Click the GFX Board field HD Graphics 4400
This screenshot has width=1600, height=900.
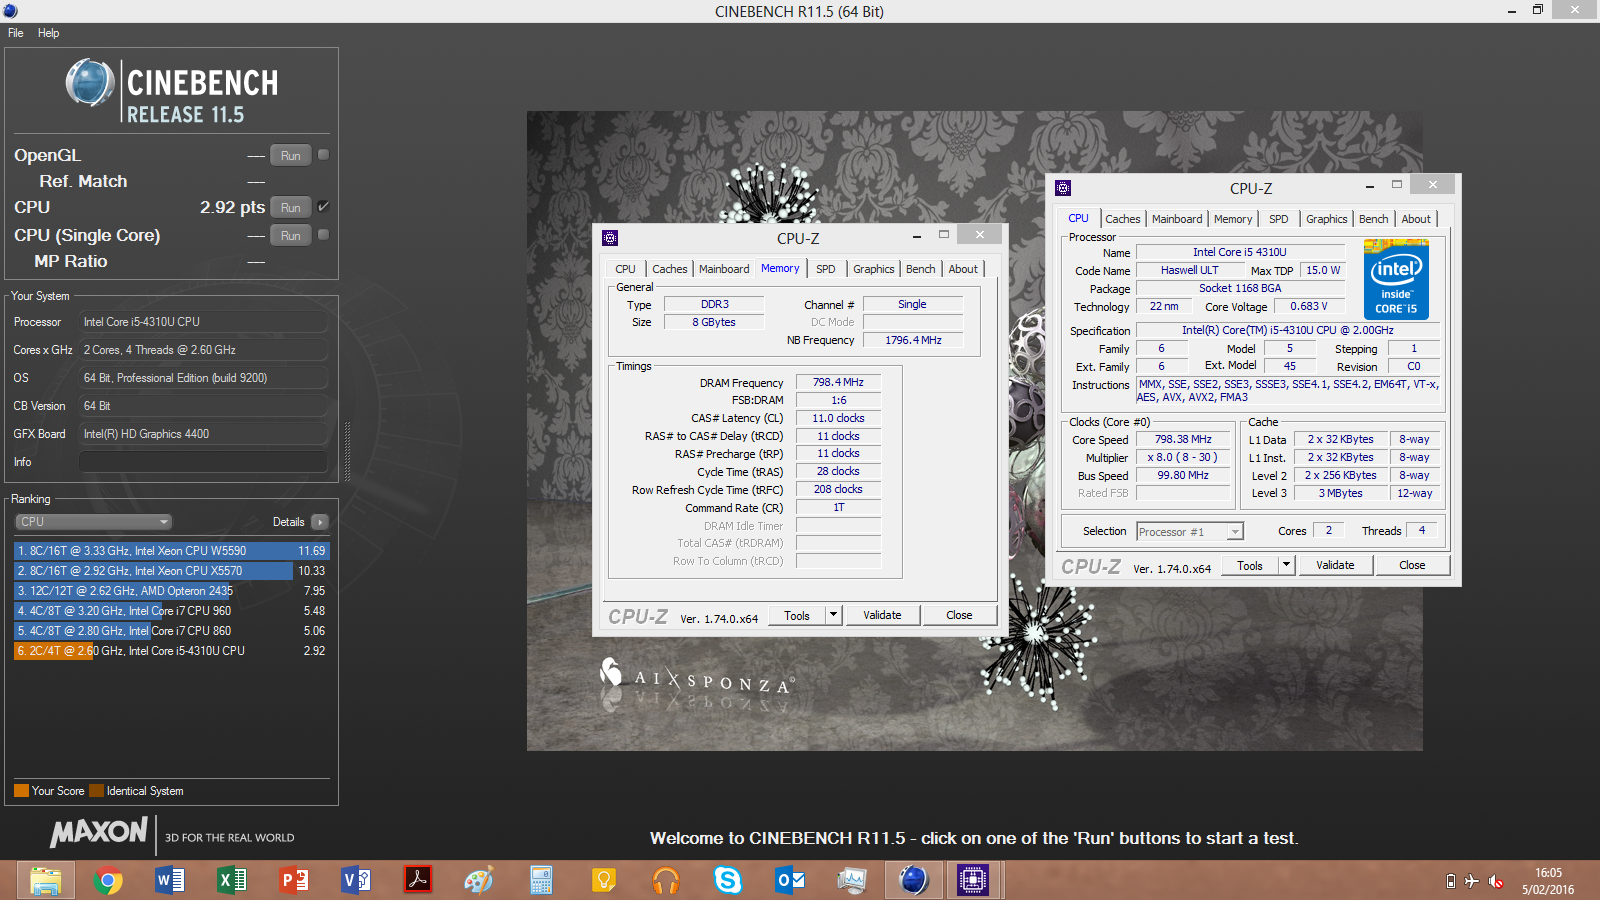click(x=203, y=434)
